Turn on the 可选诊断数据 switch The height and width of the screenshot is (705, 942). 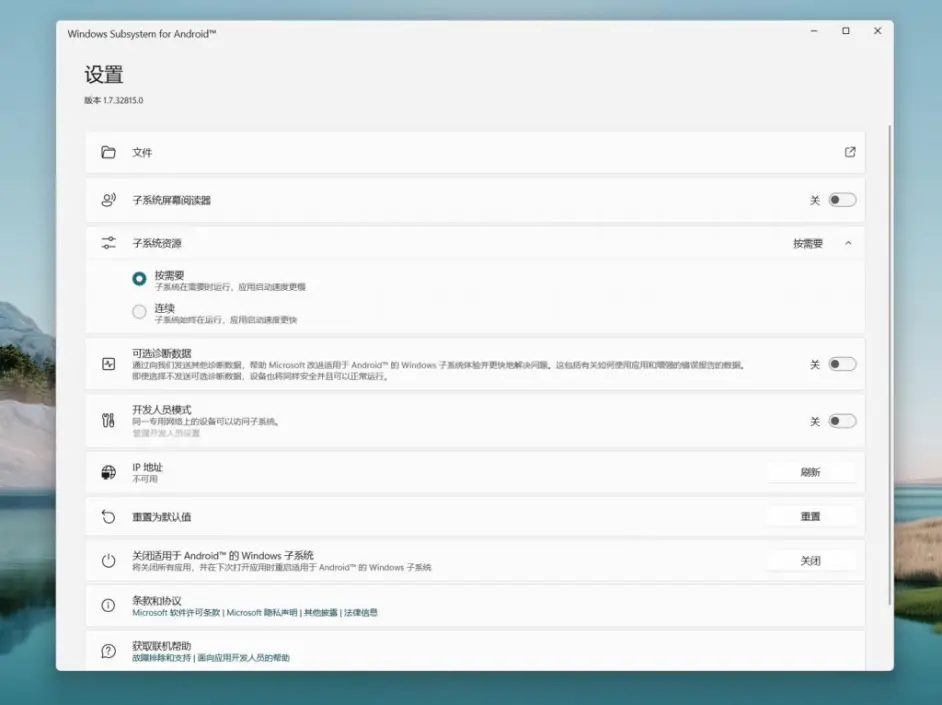[x=841, y=364]
